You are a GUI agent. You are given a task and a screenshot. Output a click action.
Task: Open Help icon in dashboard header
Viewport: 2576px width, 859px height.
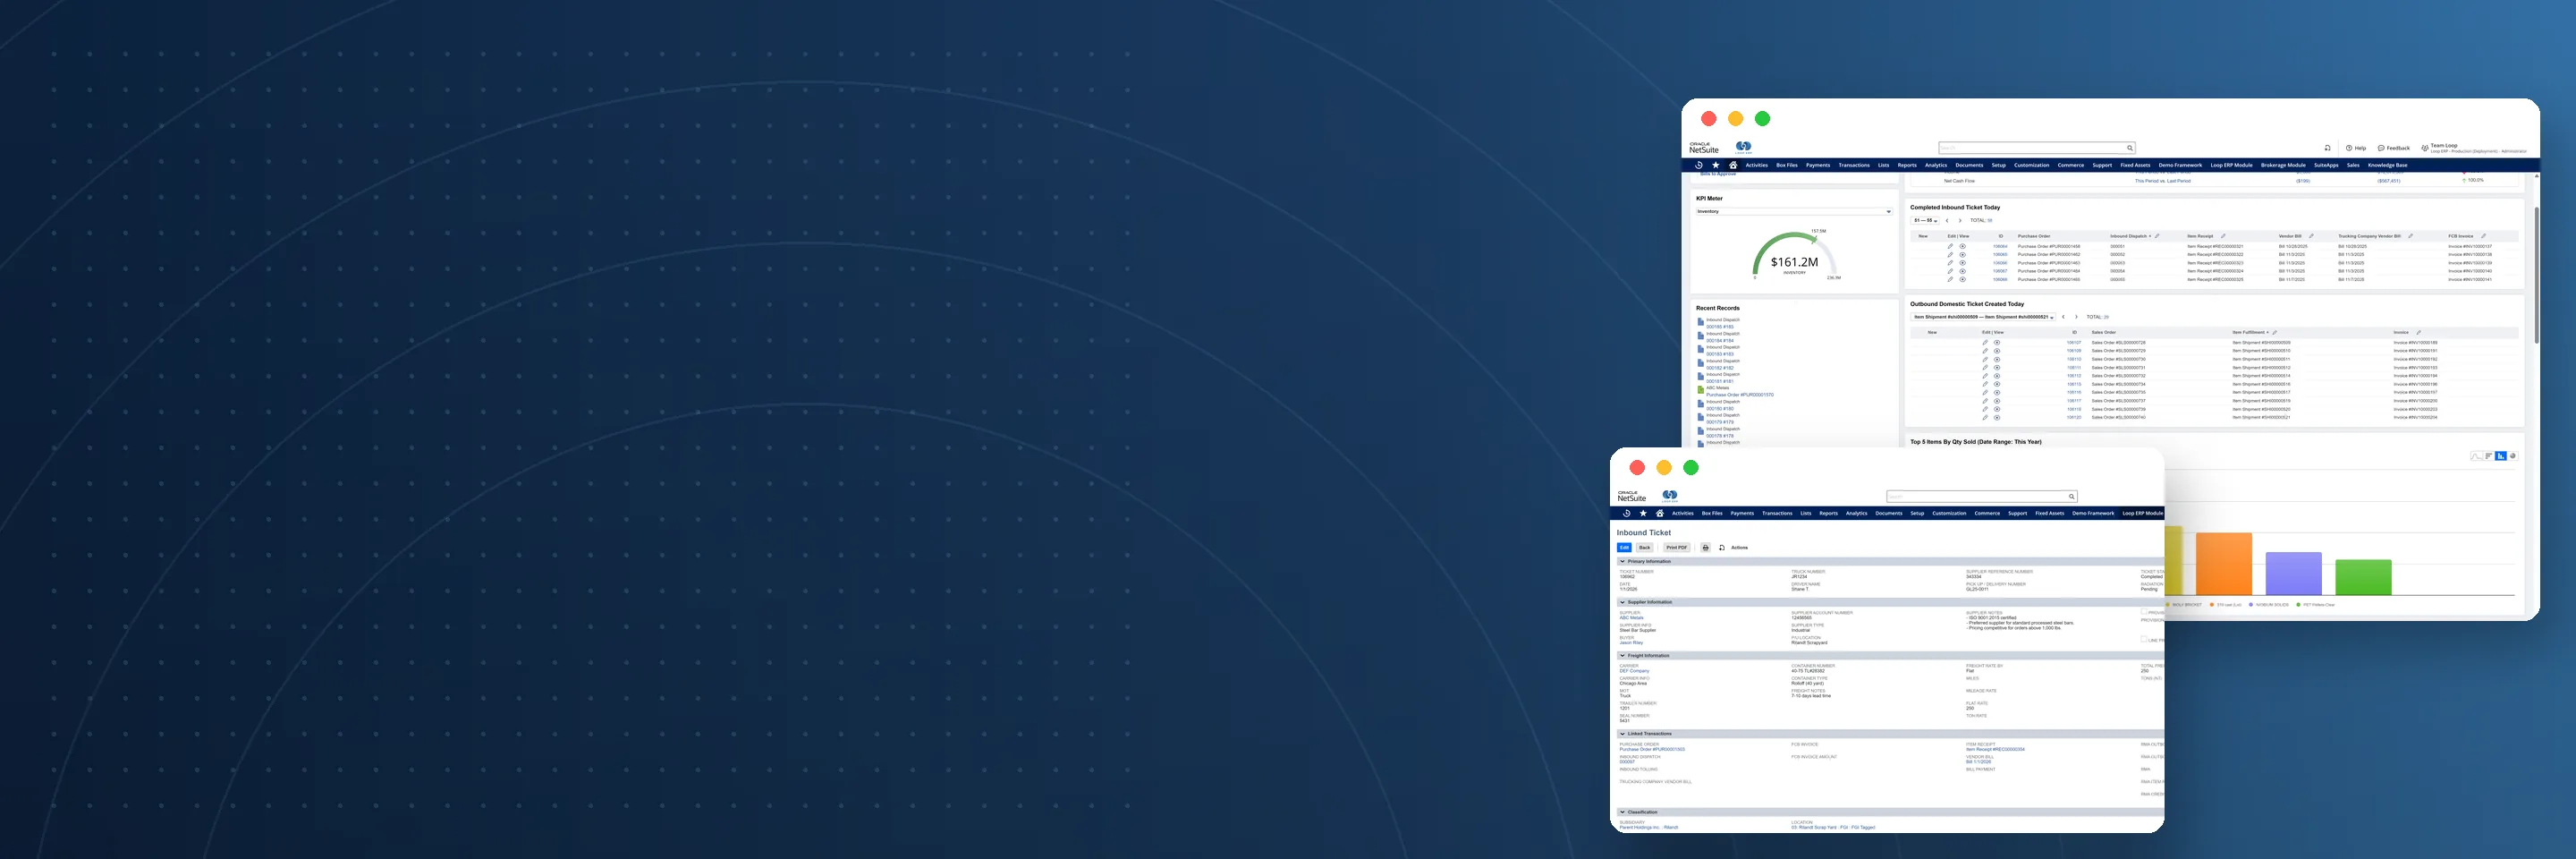pos(2350,149)
